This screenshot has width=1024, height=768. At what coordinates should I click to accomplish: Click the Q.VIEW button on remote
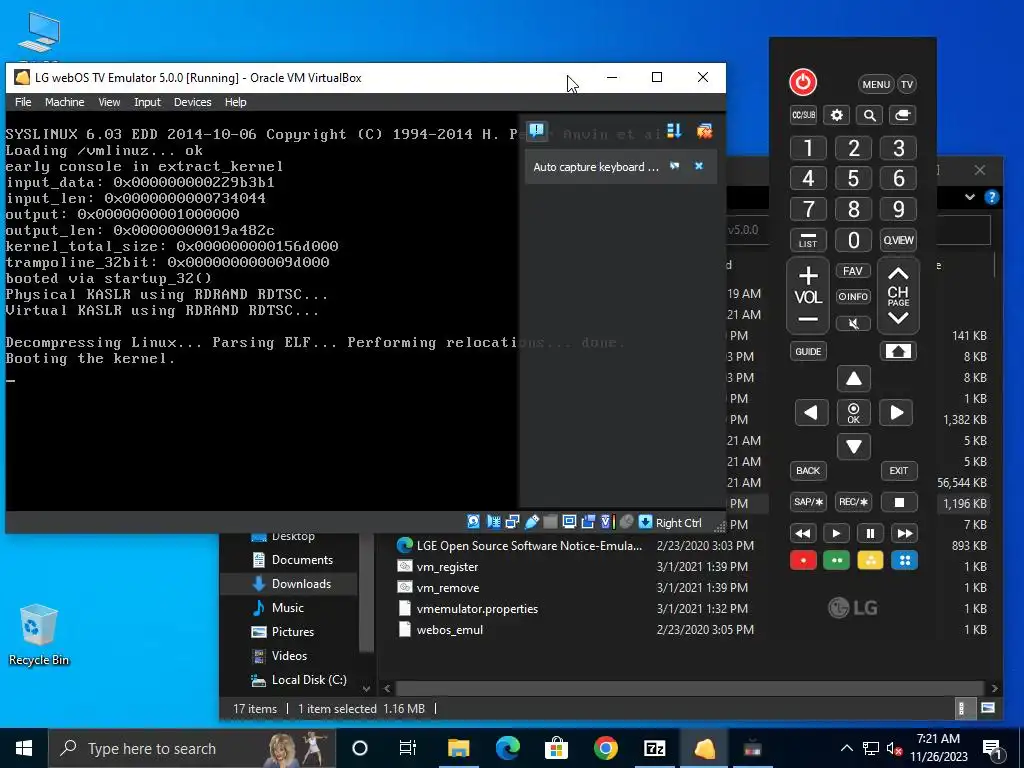899,240
